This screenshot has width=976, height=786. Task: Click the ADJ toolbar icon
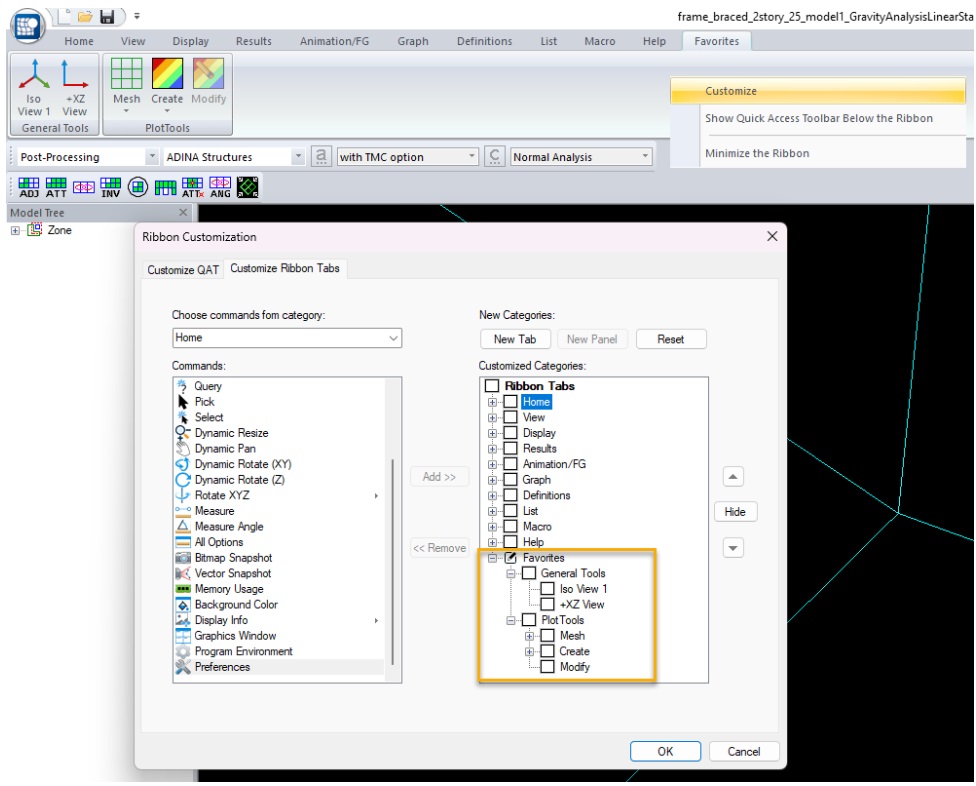click(29, 186)
